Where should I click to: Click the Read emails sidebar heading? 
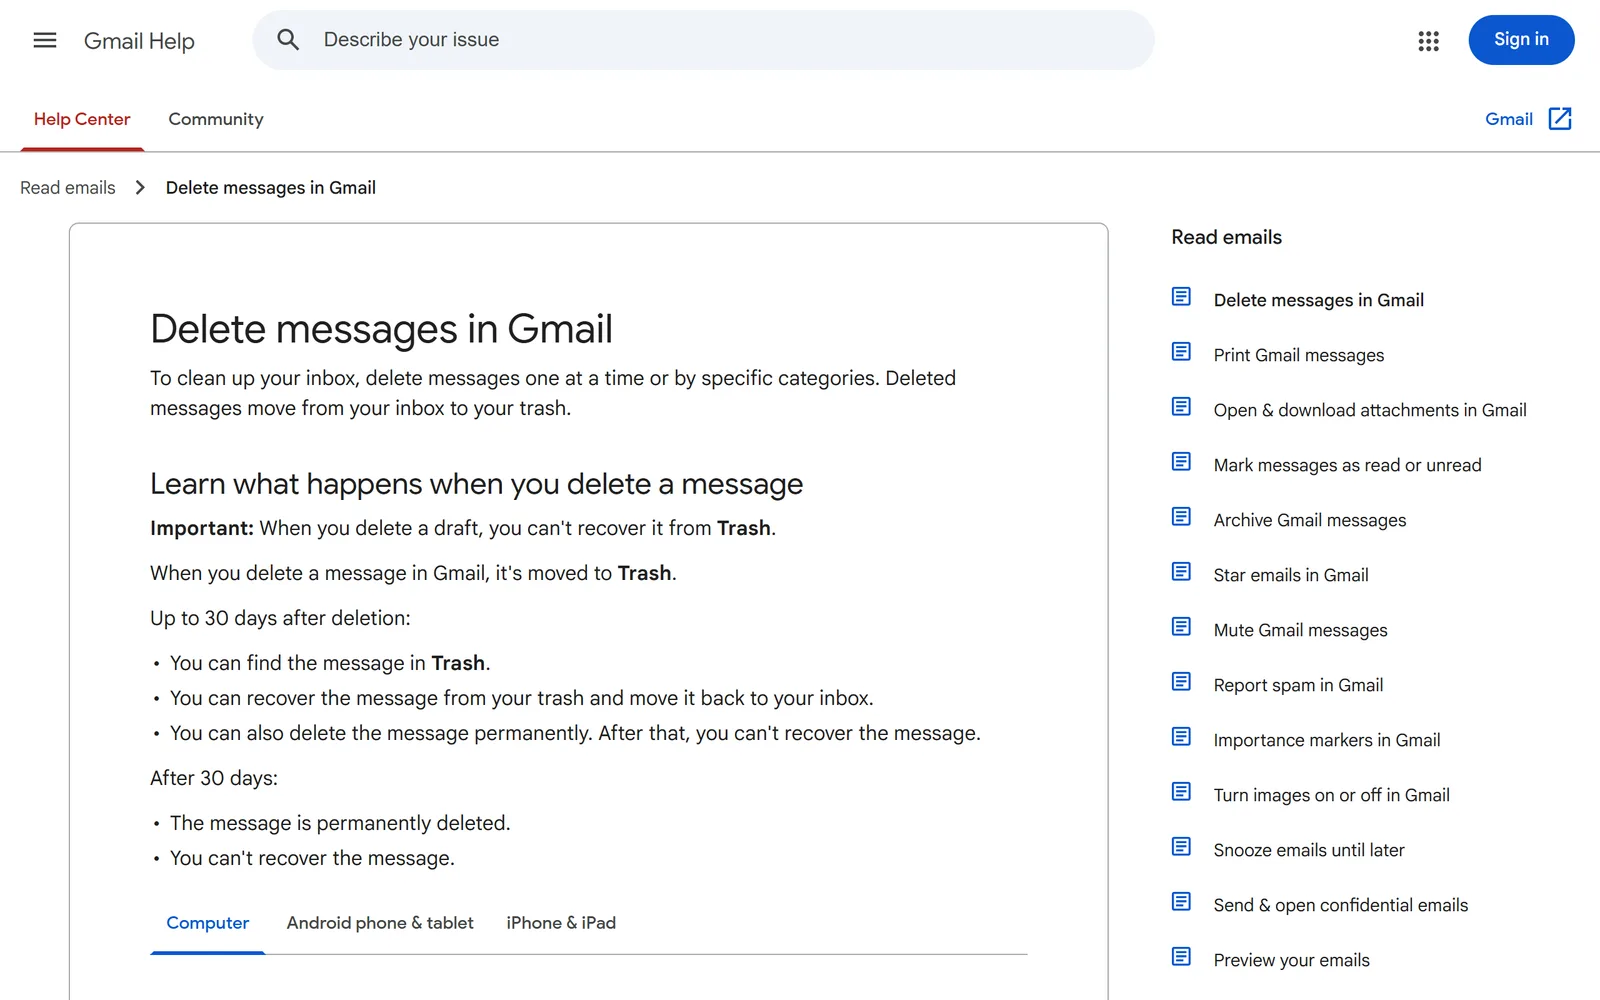1227,237
